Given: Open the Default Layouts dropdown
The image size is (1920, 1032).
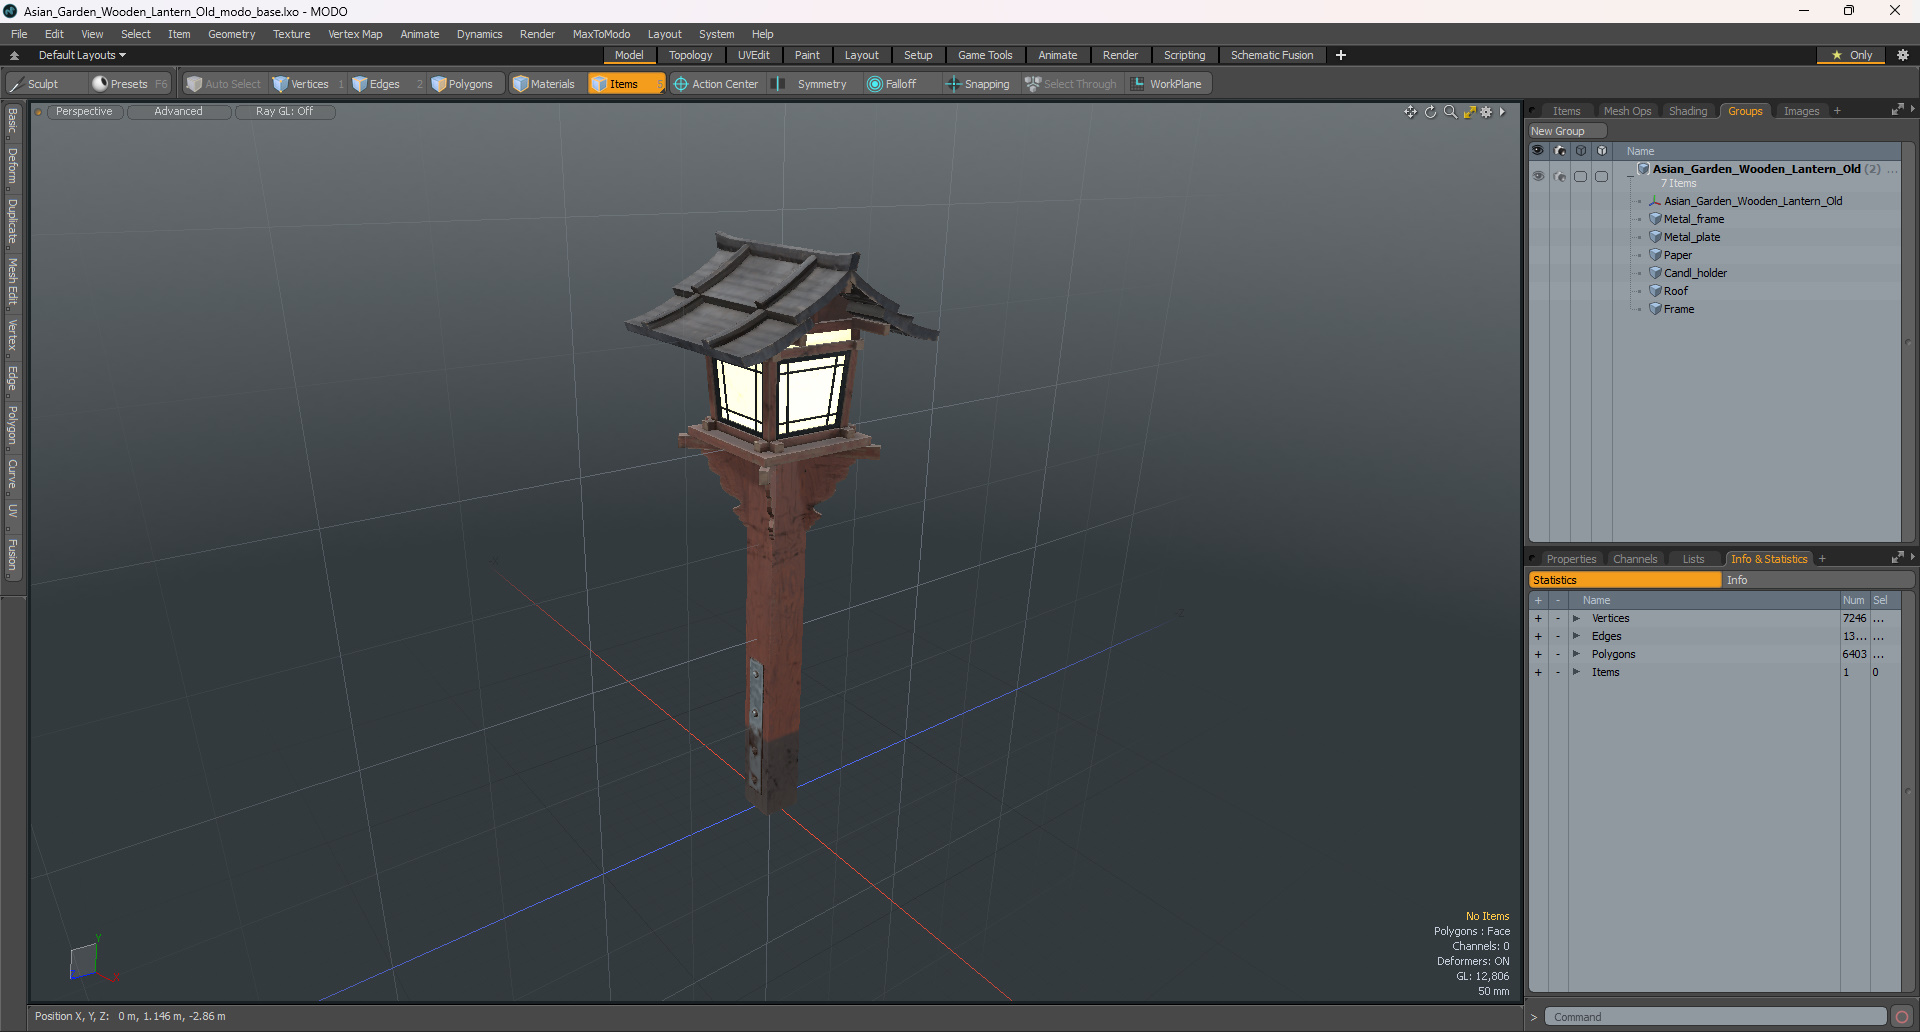Looking at the screenshot, I should tap(82, 55).
